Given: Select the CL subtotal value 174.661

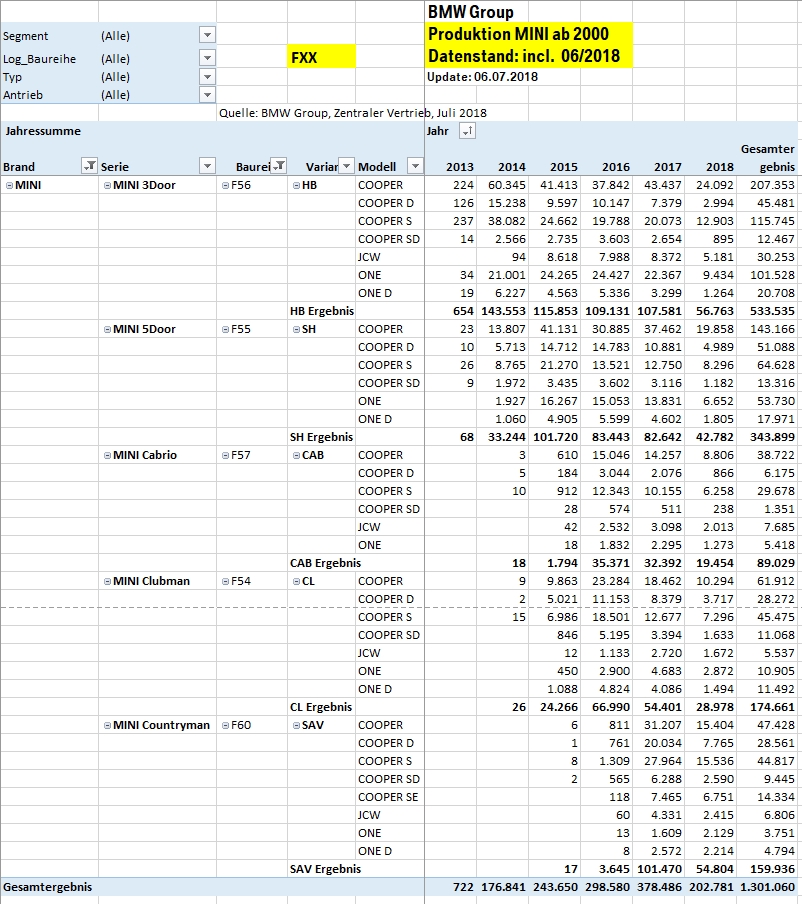Looking at the screenshot, I should (772, 707).
